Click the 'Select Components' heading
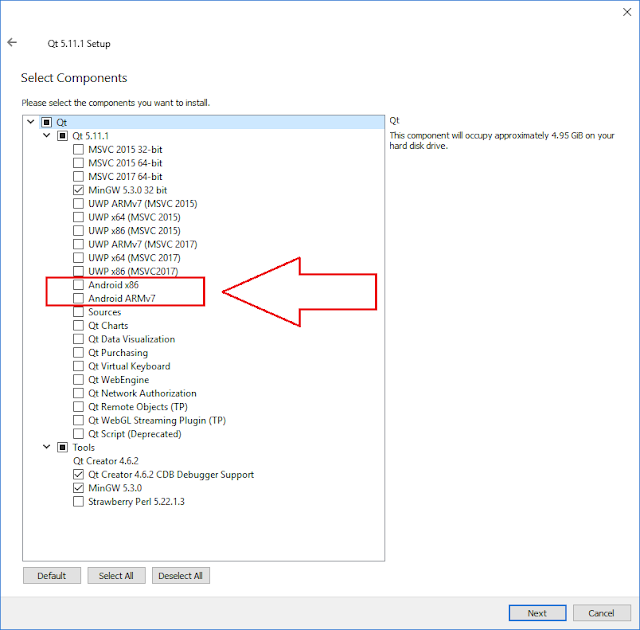Viewport: 640px width, 630px height. (x=74, y=78)
